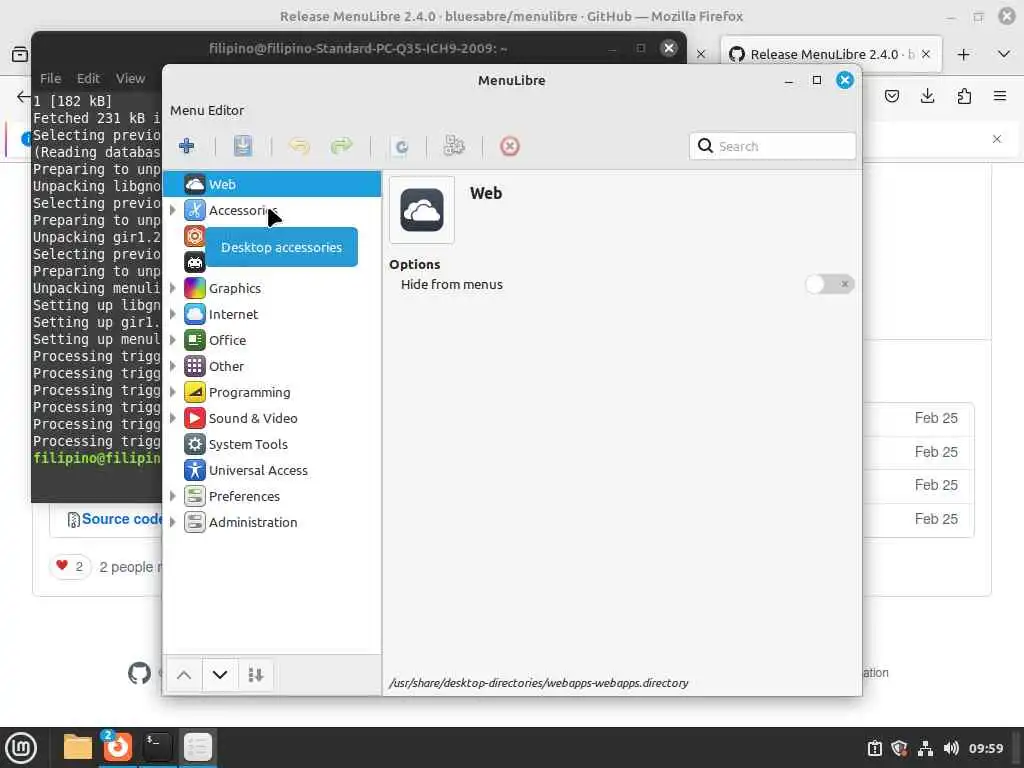
Task: Click the network tray icon
Action: (925, 748)
